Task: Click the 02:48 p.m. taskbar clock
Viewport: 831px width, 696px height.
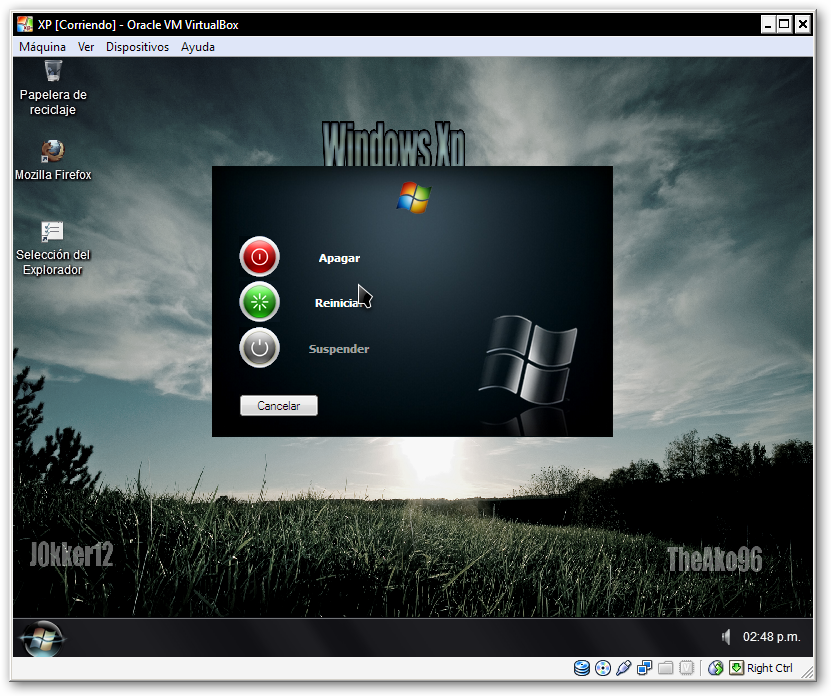Action: [771, 637]
